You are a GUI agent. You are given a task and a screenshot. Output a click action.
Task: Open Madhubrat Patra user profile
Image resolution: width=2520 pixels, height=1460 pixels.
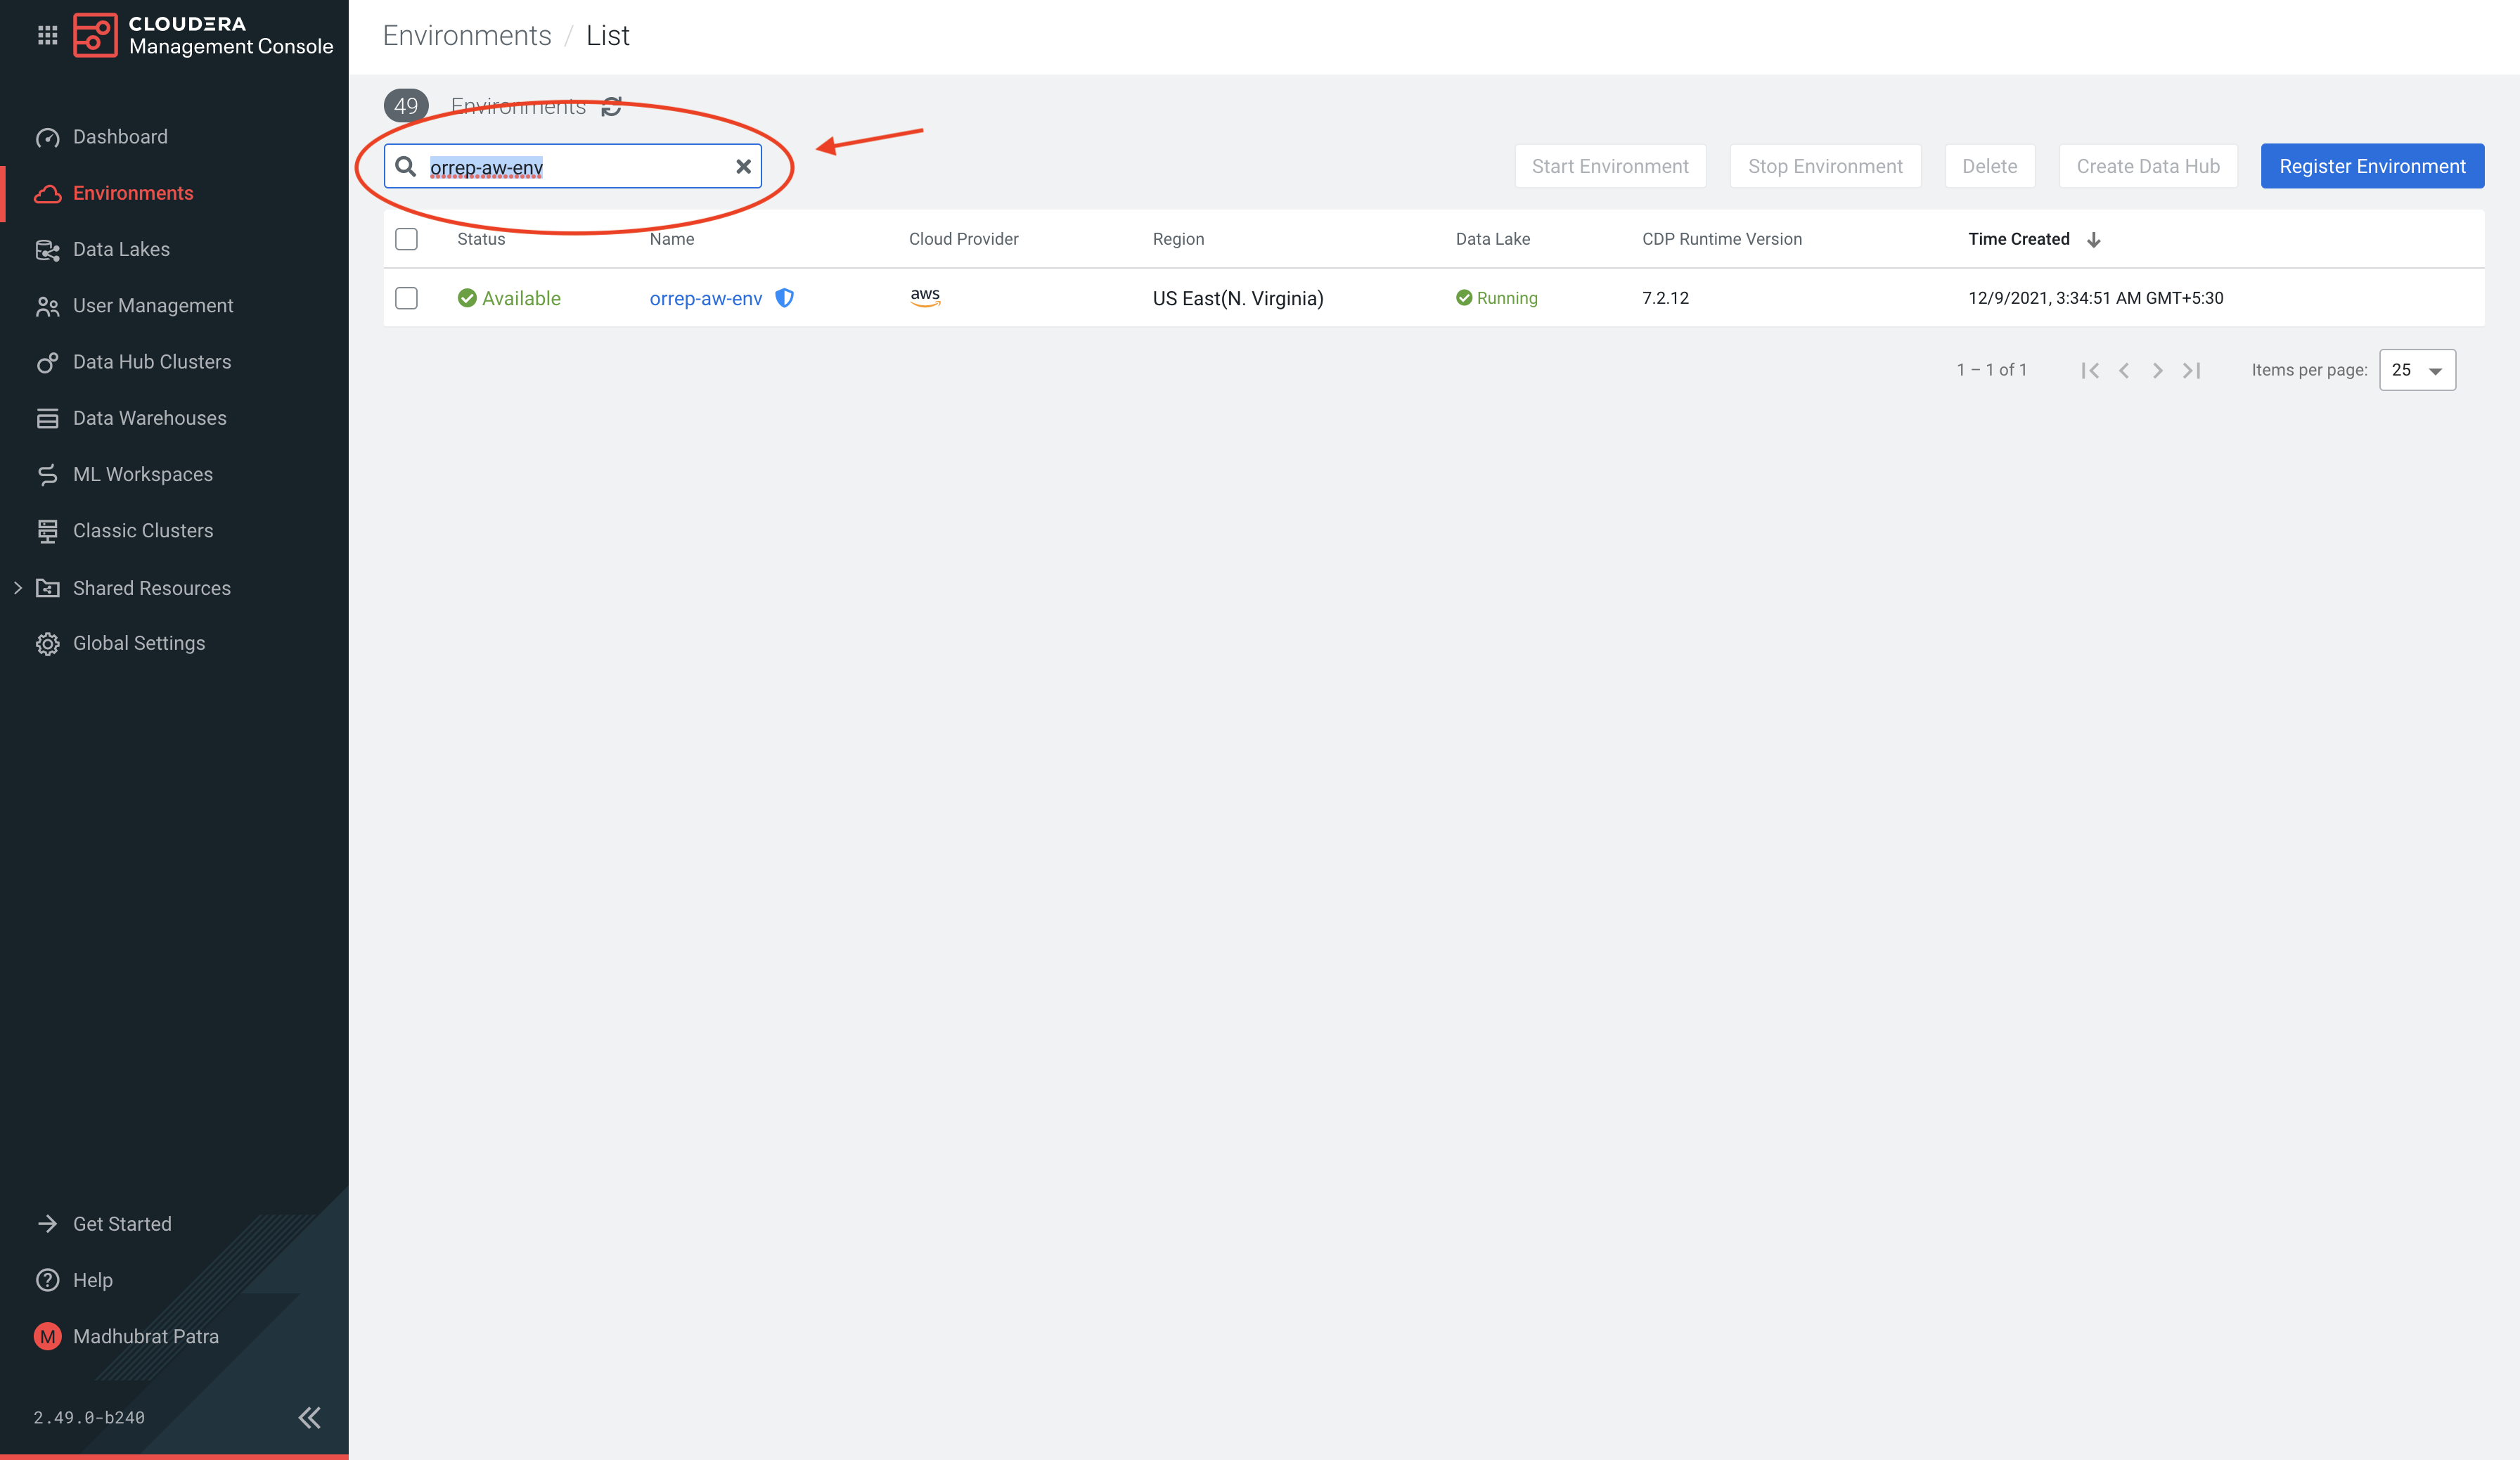click(x=145, y=1336)
